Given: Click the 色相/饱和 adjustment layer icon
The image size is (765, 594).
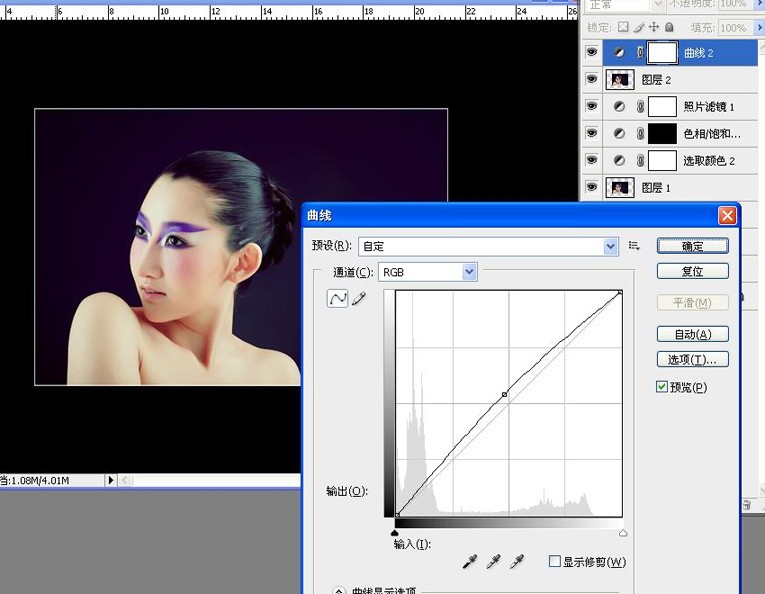Looking at the screenshot, I should (x=619, y=133).
